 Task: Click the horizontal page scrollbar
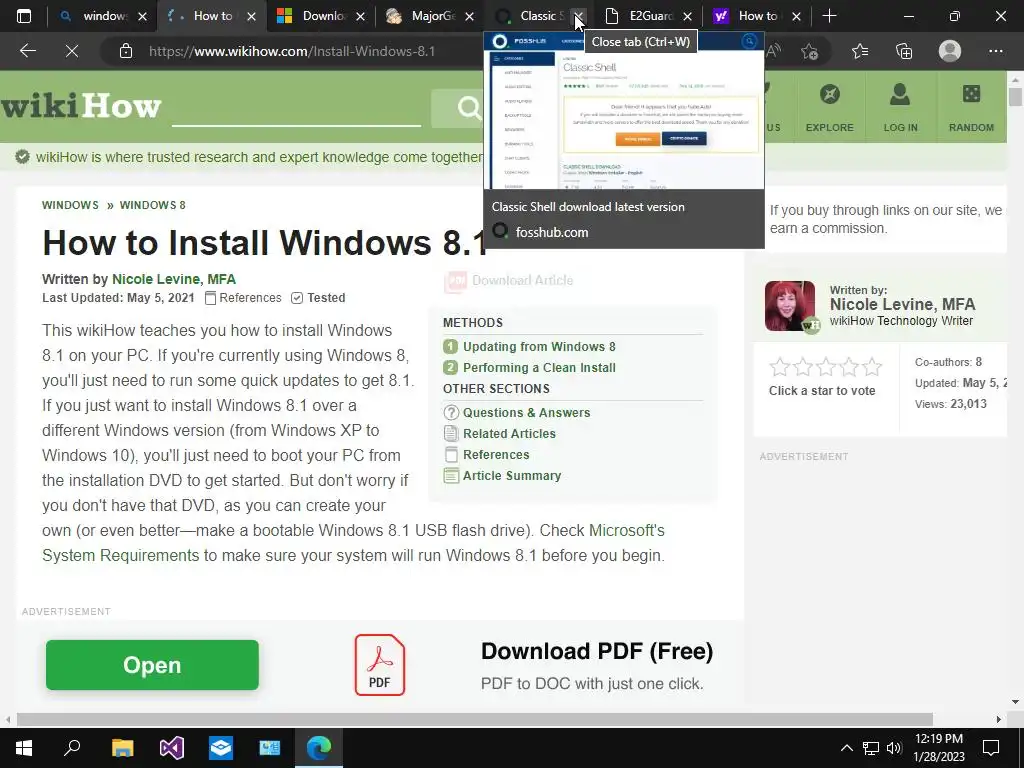[475, 719]
